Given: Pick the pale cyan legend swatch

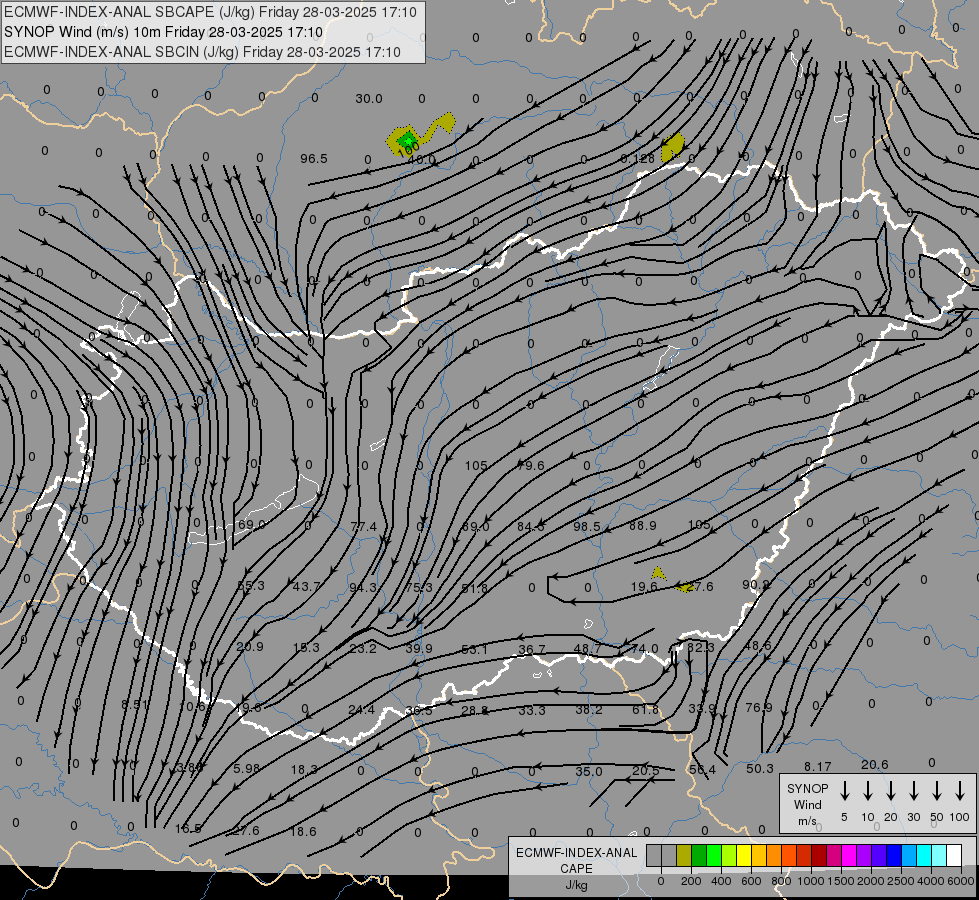Looking at the screenshot, I should (938, 855).
